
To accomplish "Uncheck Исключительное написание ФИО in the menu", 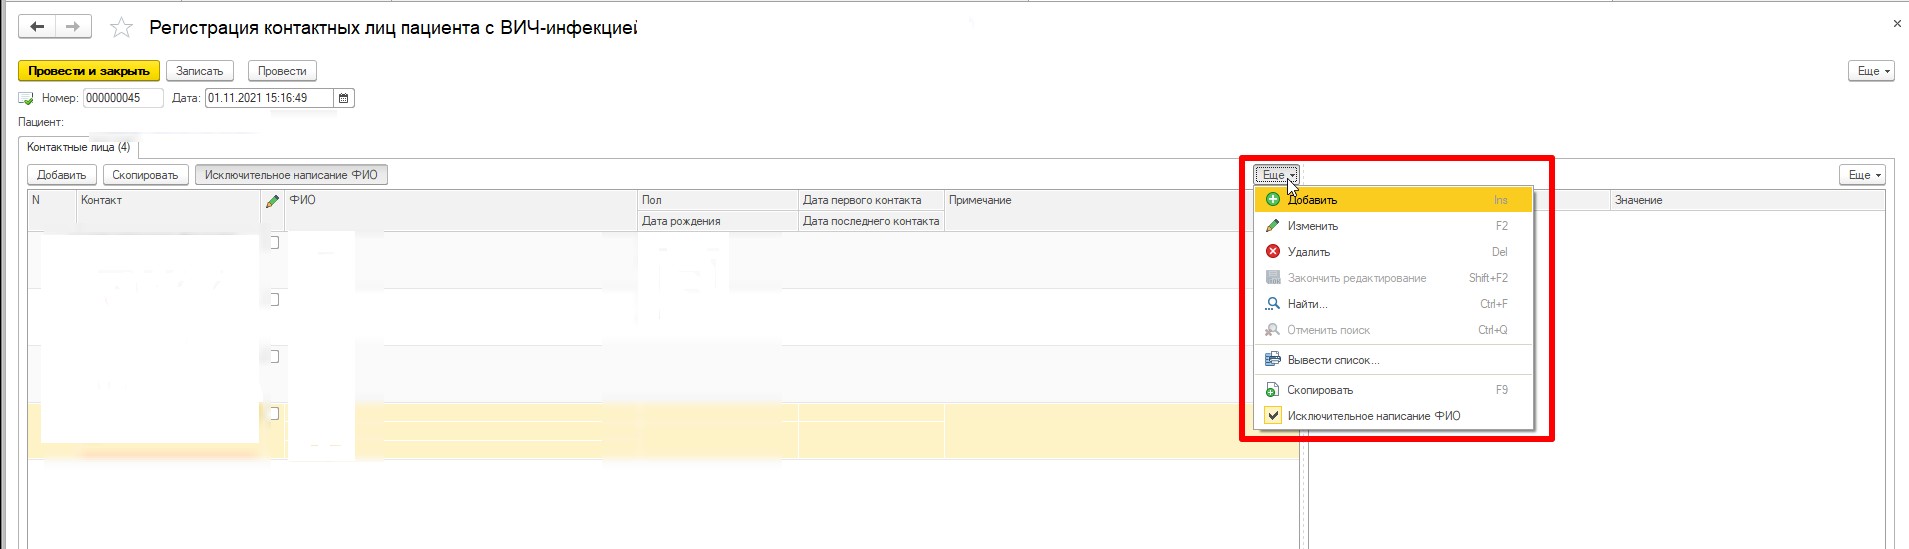I will 1373,416.
